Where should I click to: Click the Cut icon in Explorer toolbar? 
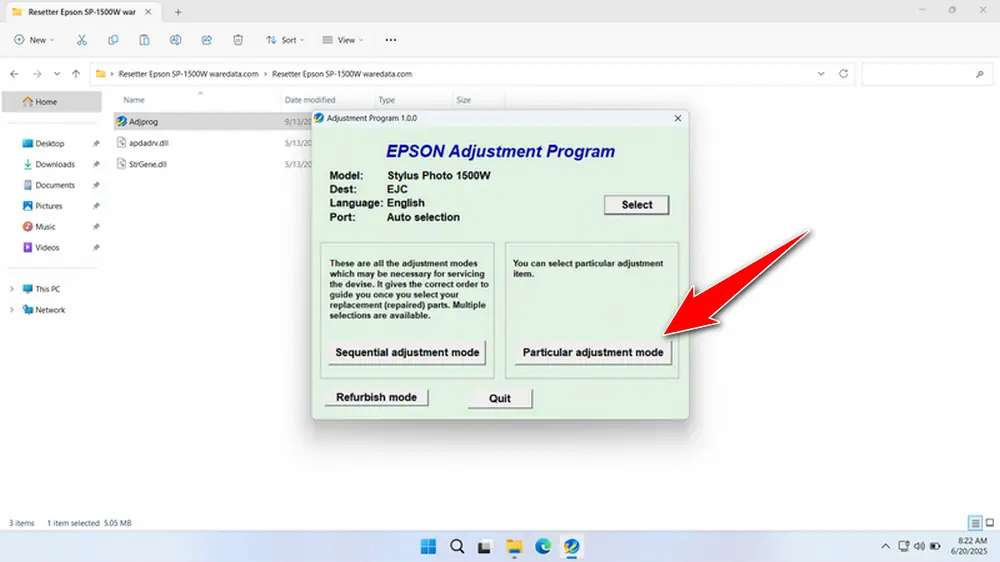tap(82, 40)
